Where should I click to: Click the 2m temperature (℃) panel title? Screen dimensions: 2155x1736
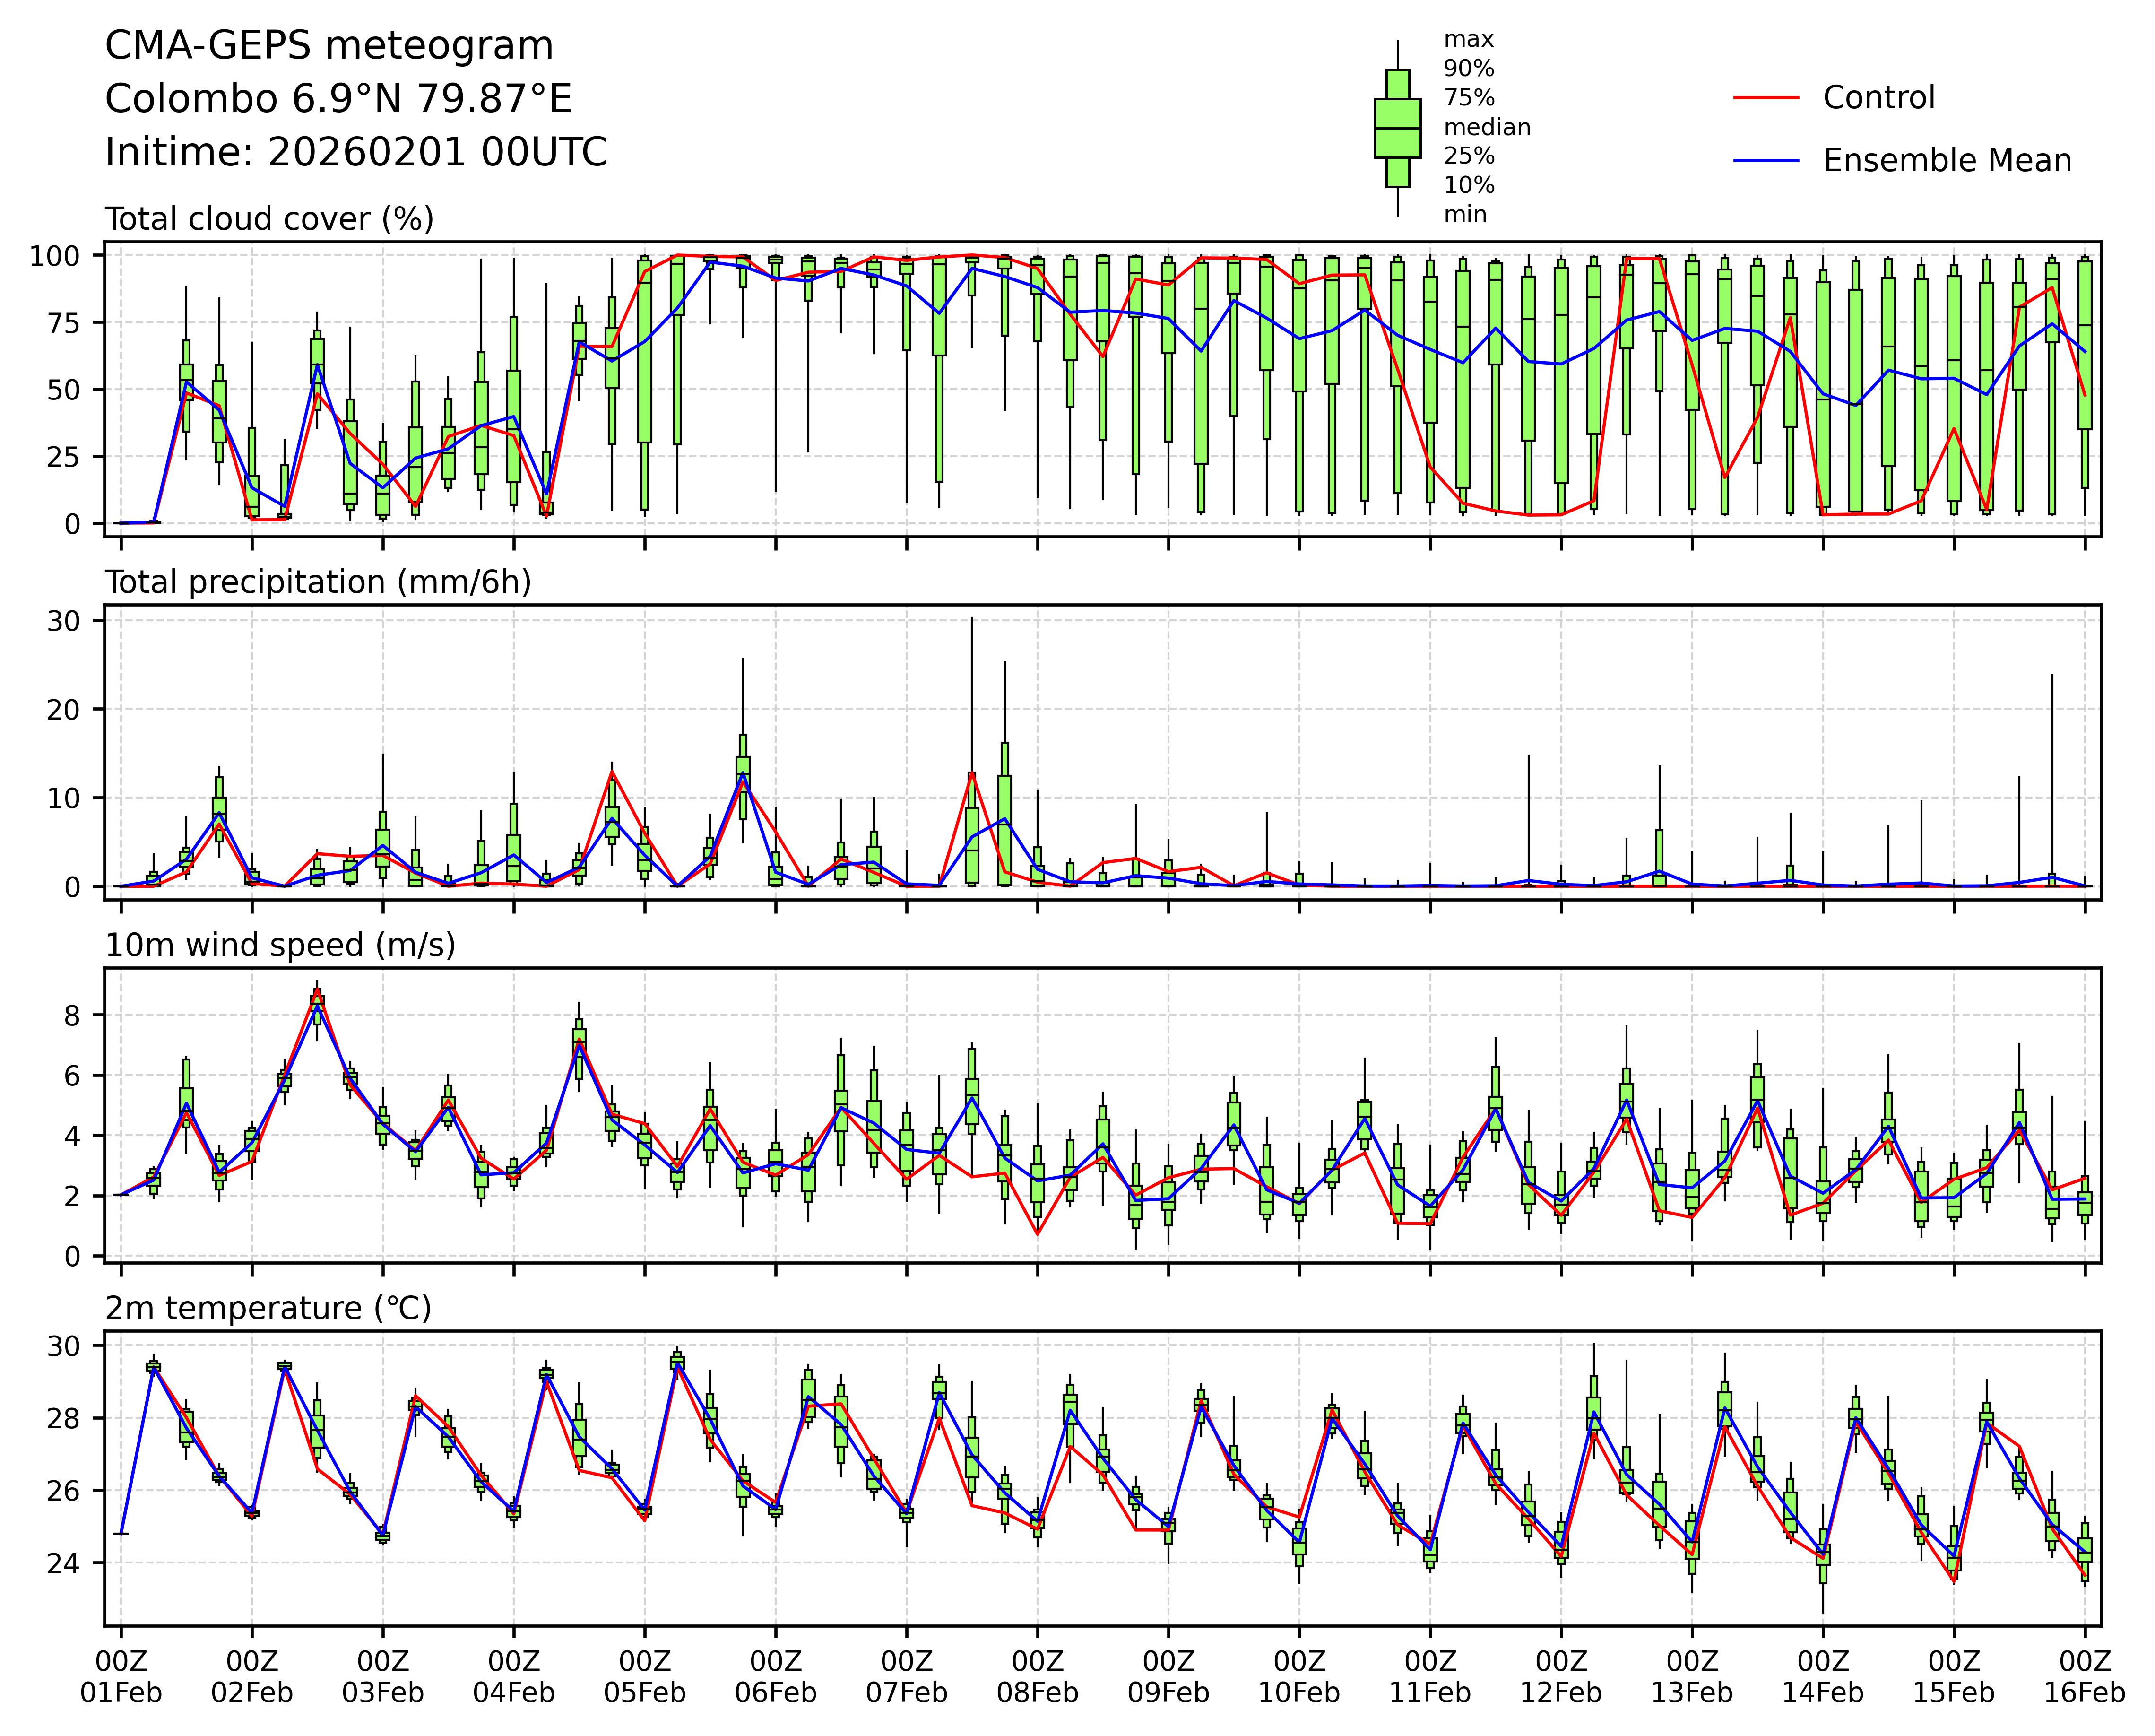tap(268, 1308)
